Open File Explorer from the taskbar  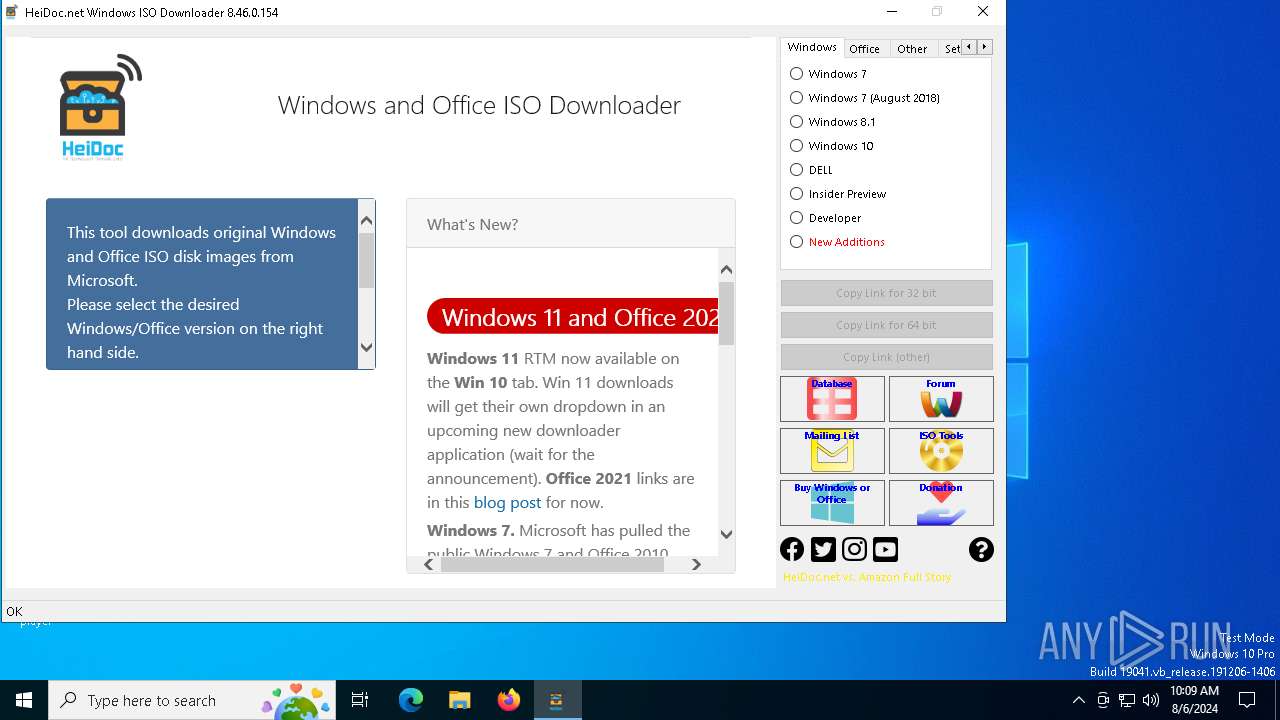(459, 700)
